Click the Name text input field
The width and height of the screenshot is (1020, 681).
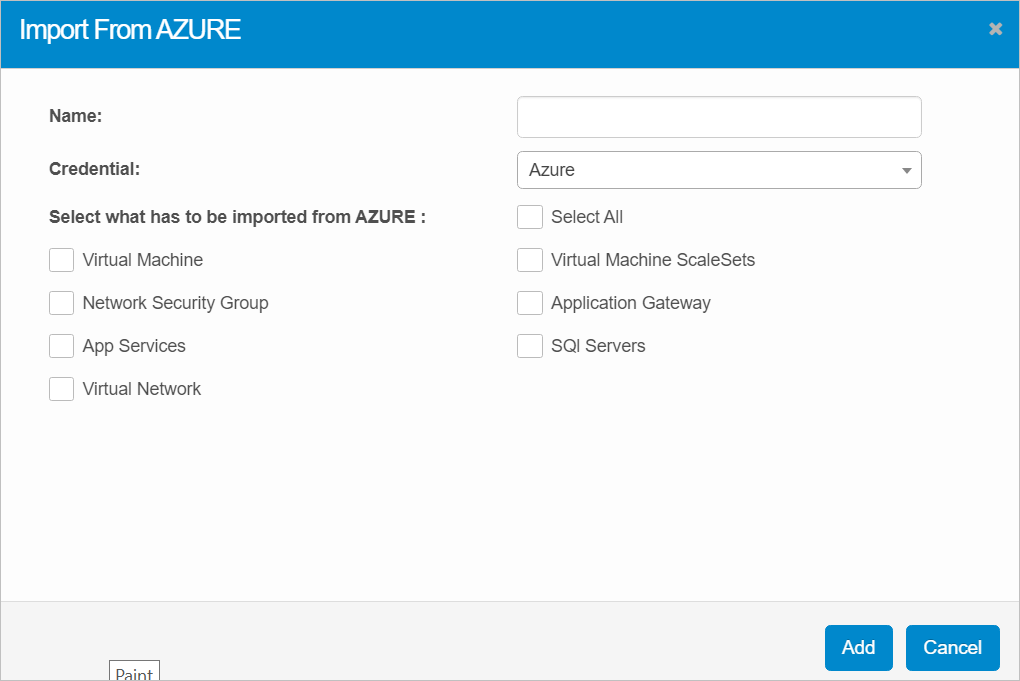point(718,117)
